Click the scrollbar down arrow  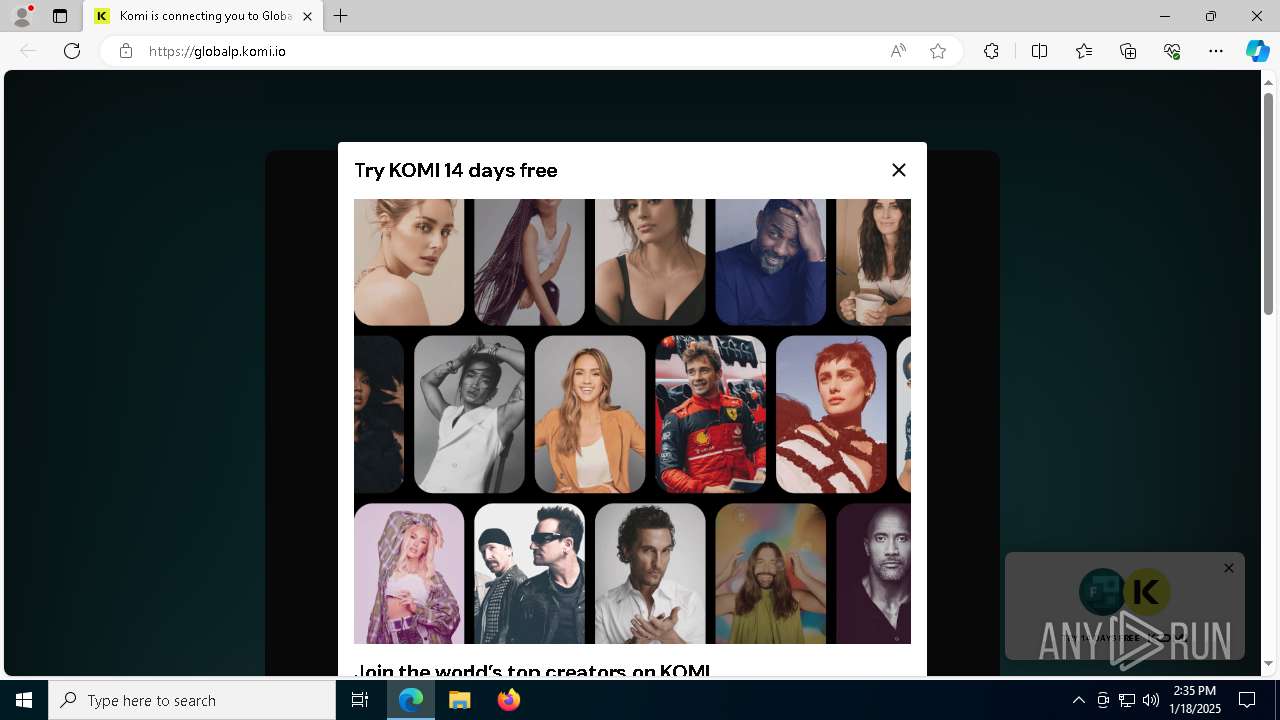1269,664
